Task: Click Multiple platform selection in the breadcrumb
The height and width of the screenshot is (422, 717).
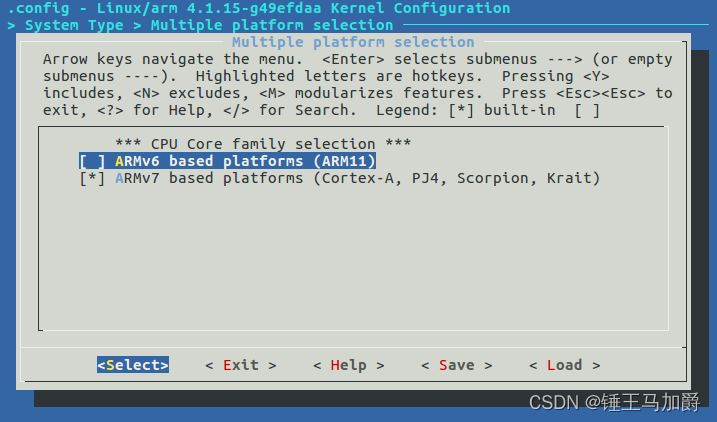Action: tap(271, 25)
